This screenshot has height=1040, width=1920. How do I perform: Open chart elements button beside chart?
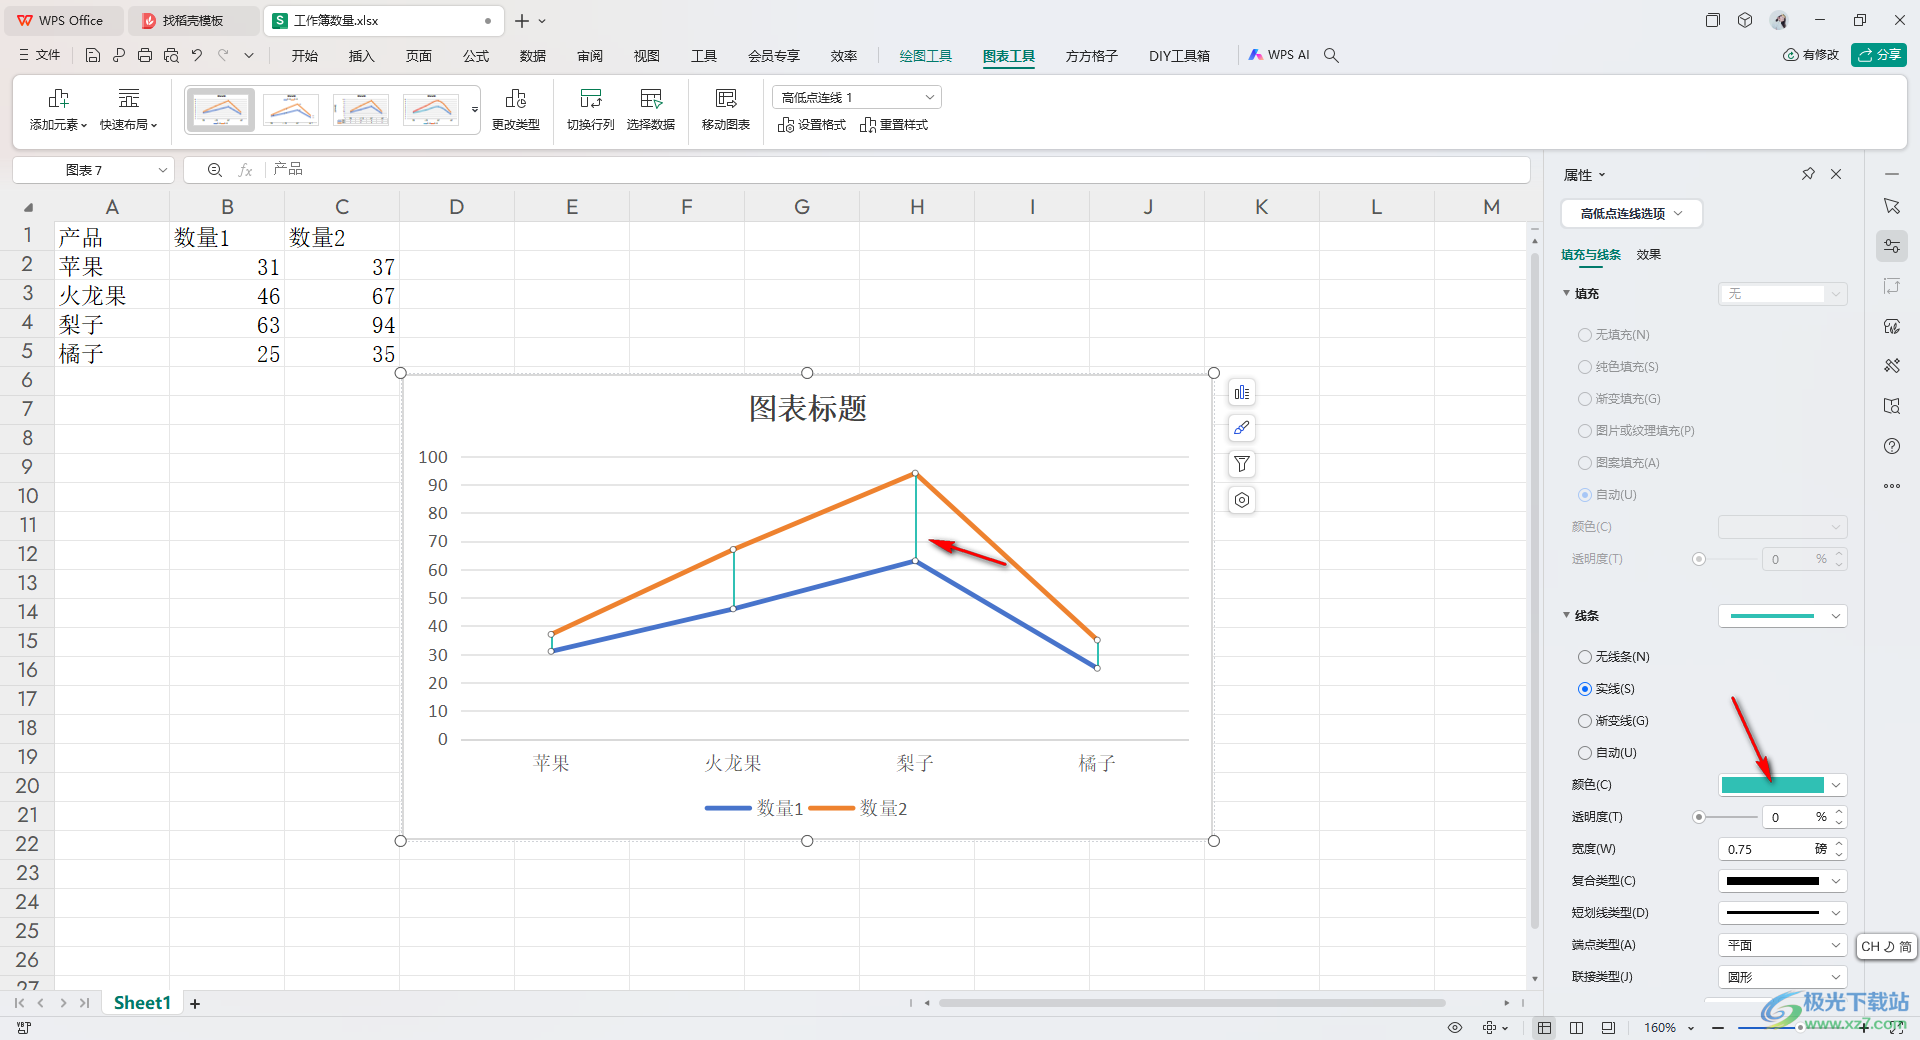pos(1242,393)
